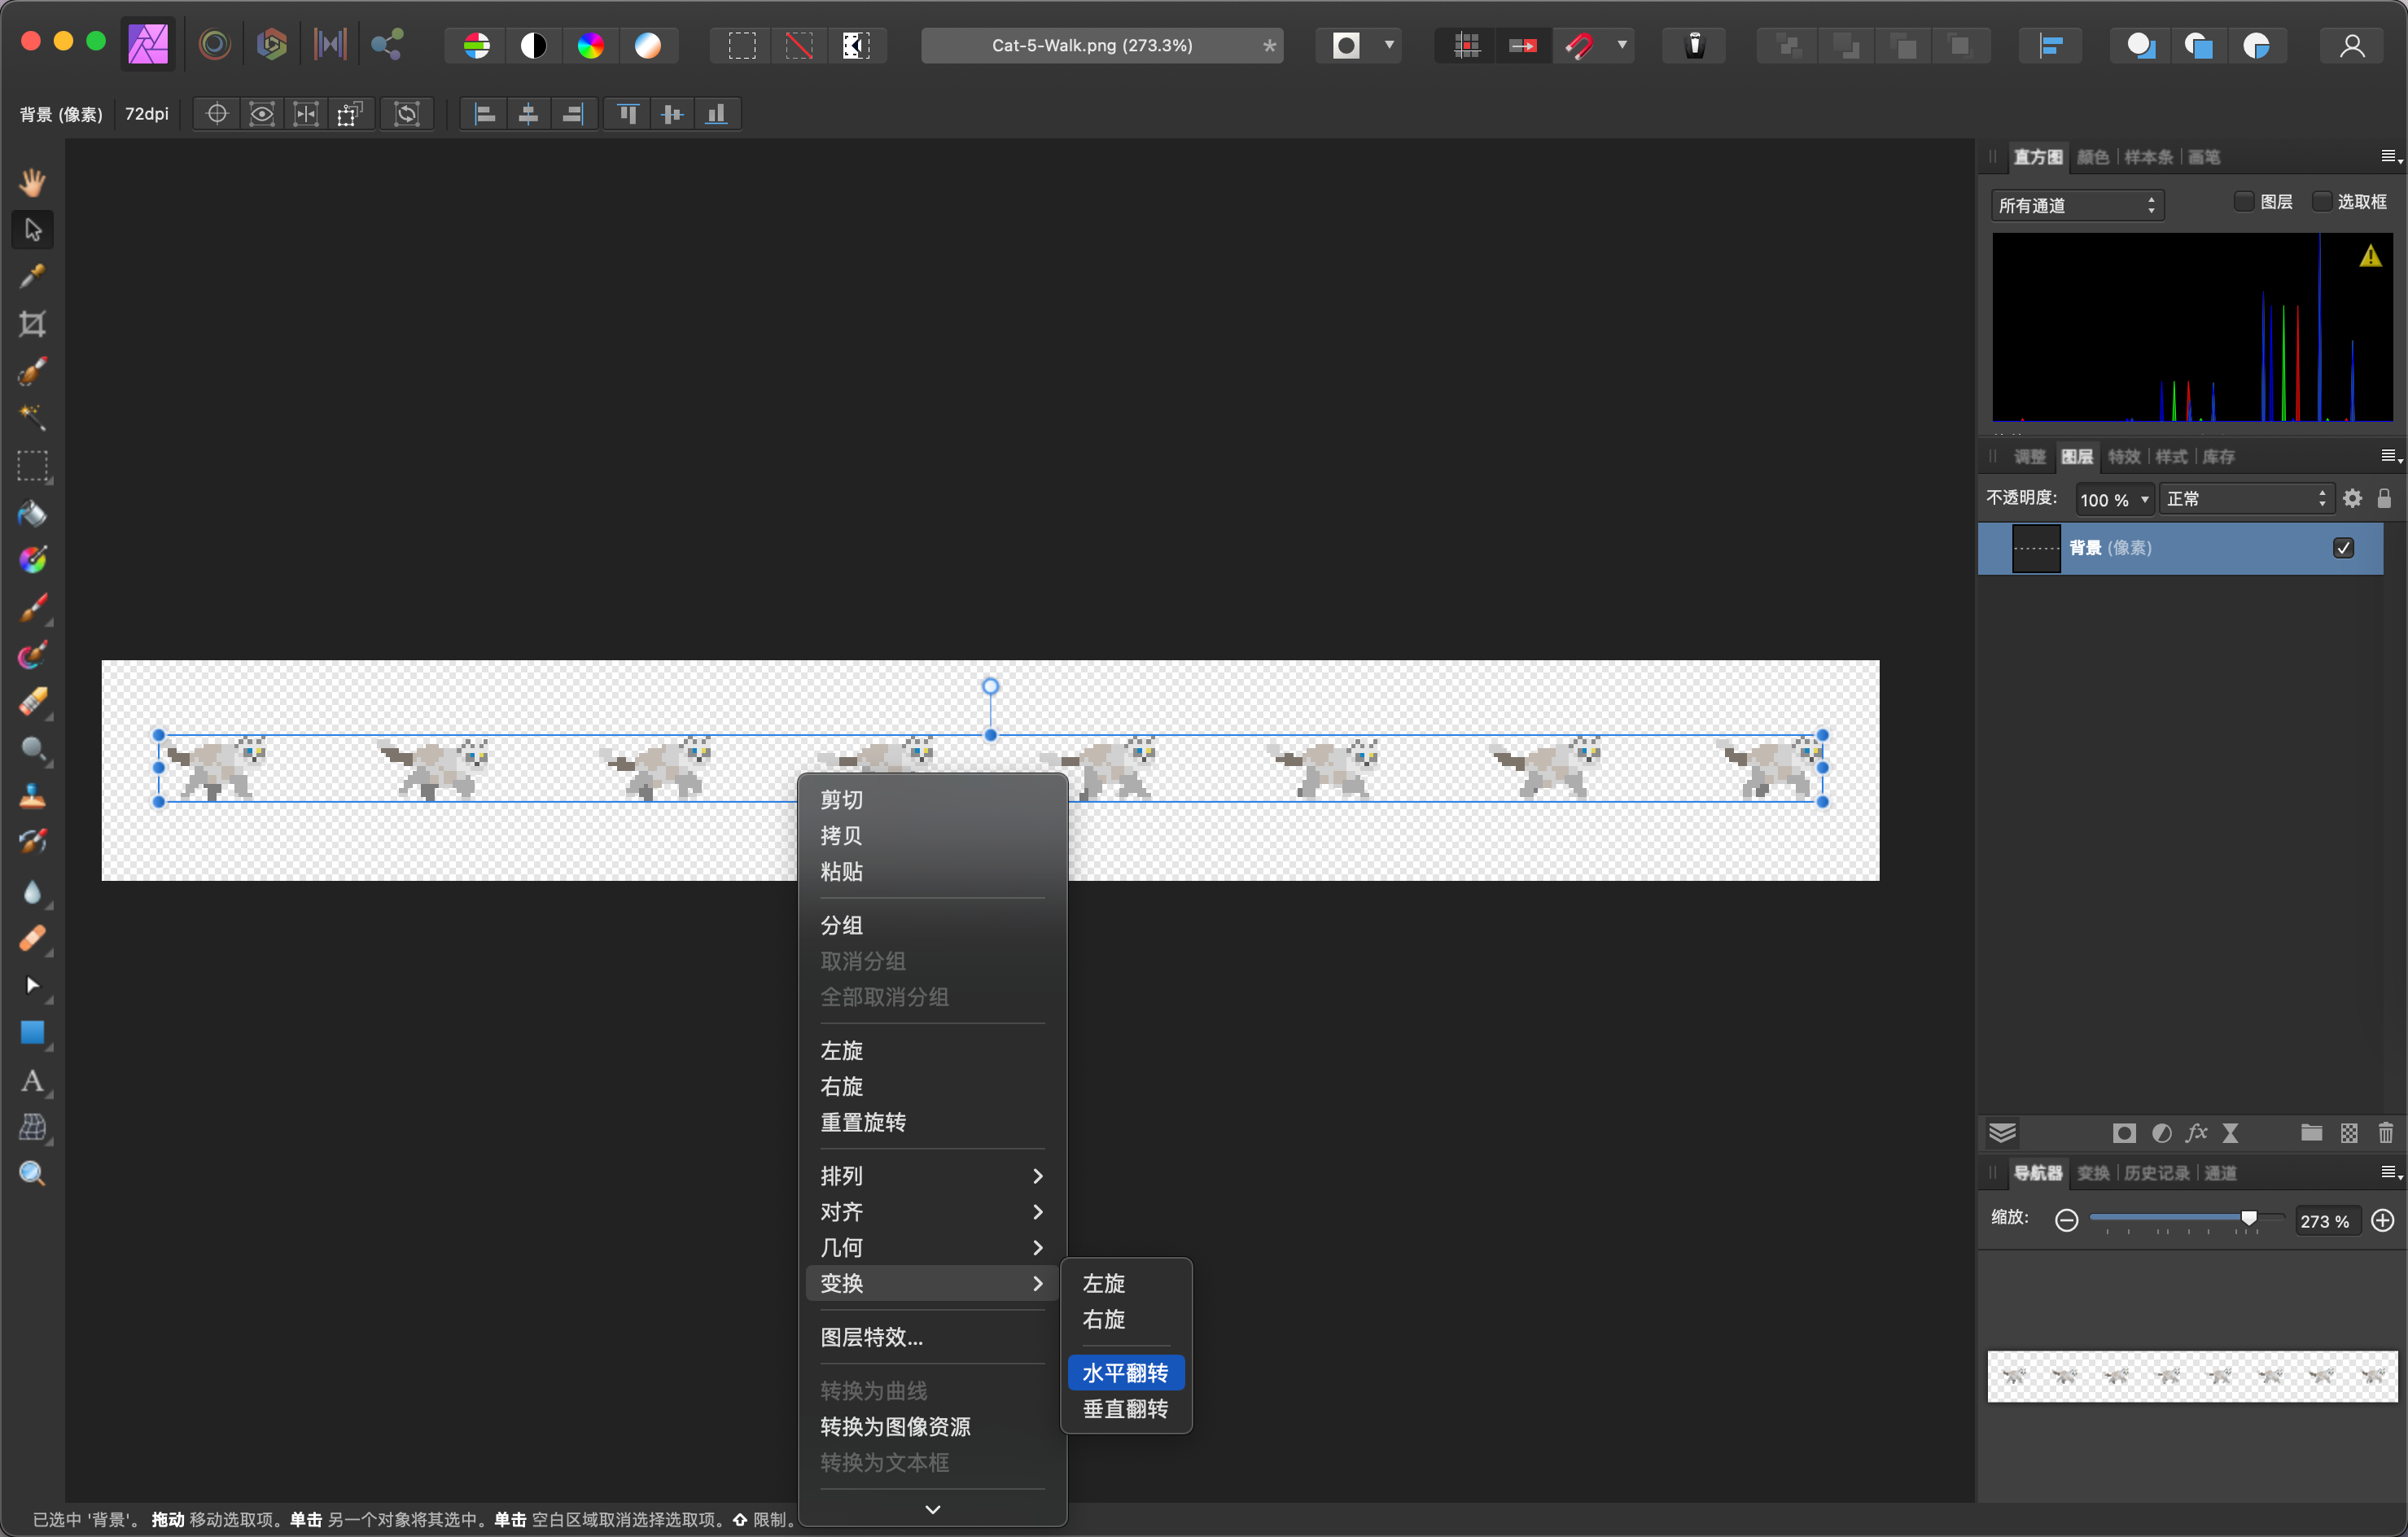Uncheck visibility of 背景 layer
This screenshot has width=2408, height=1537.
click(2343, 548)
